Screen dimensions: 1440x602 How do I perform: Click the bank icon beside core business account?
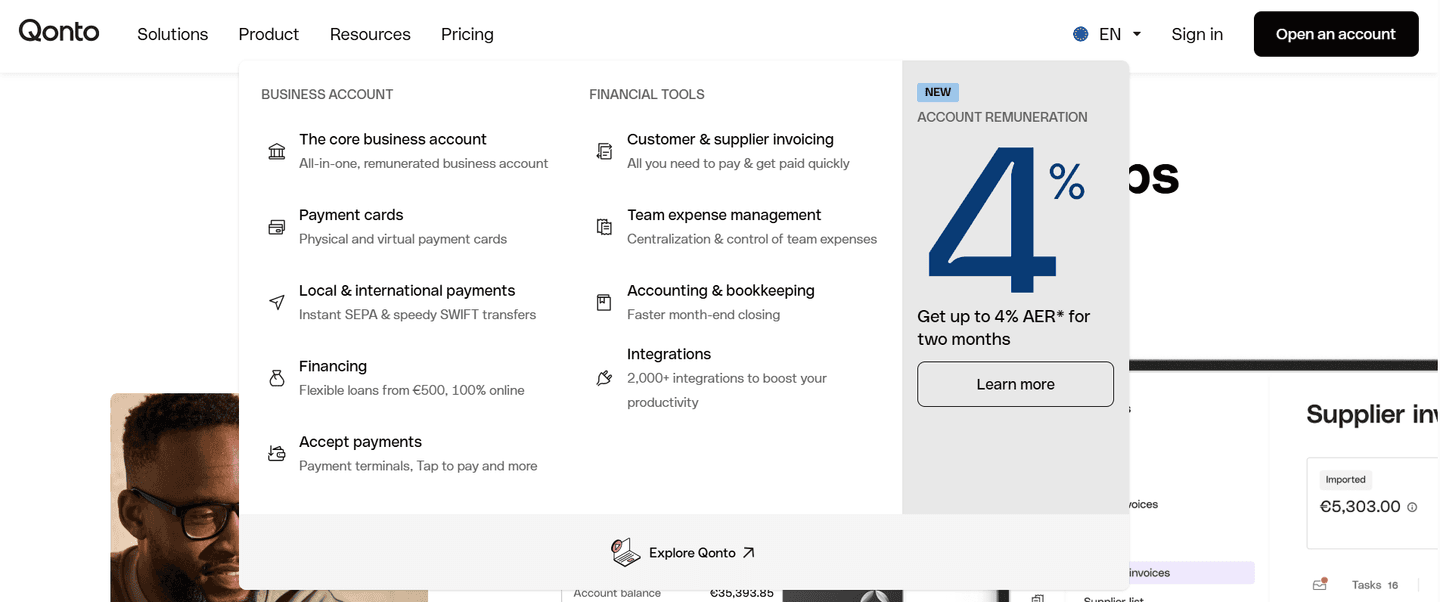pos(277,151)
